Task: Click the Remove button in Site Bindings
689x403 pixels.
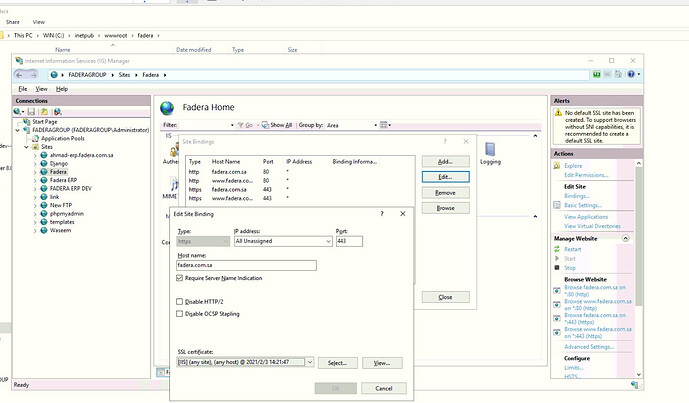Action: pos(446,193)
